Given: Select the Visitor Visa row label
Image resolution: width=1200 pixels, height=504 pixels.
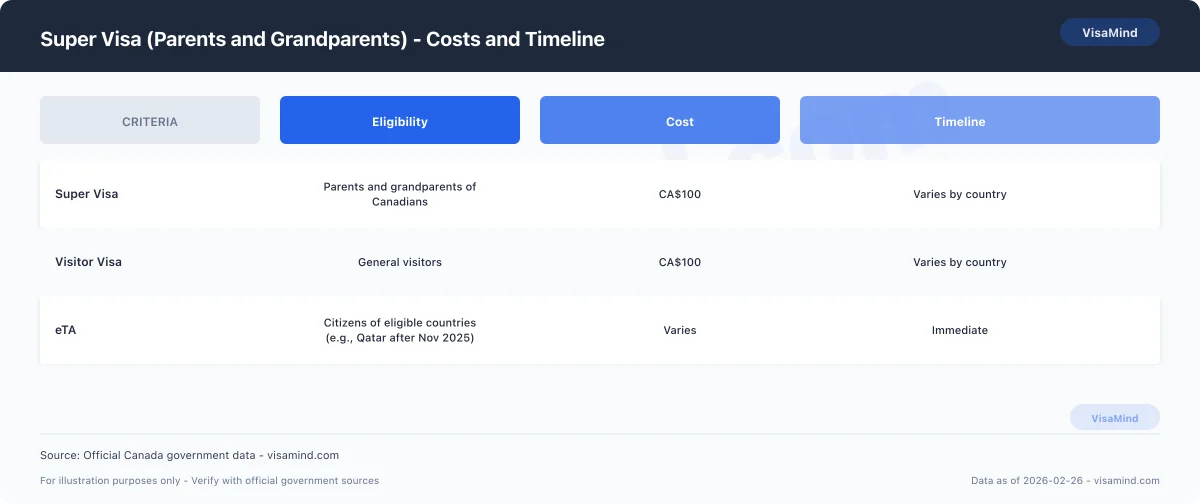Looking at the screenshot, I should coord(88,262).
